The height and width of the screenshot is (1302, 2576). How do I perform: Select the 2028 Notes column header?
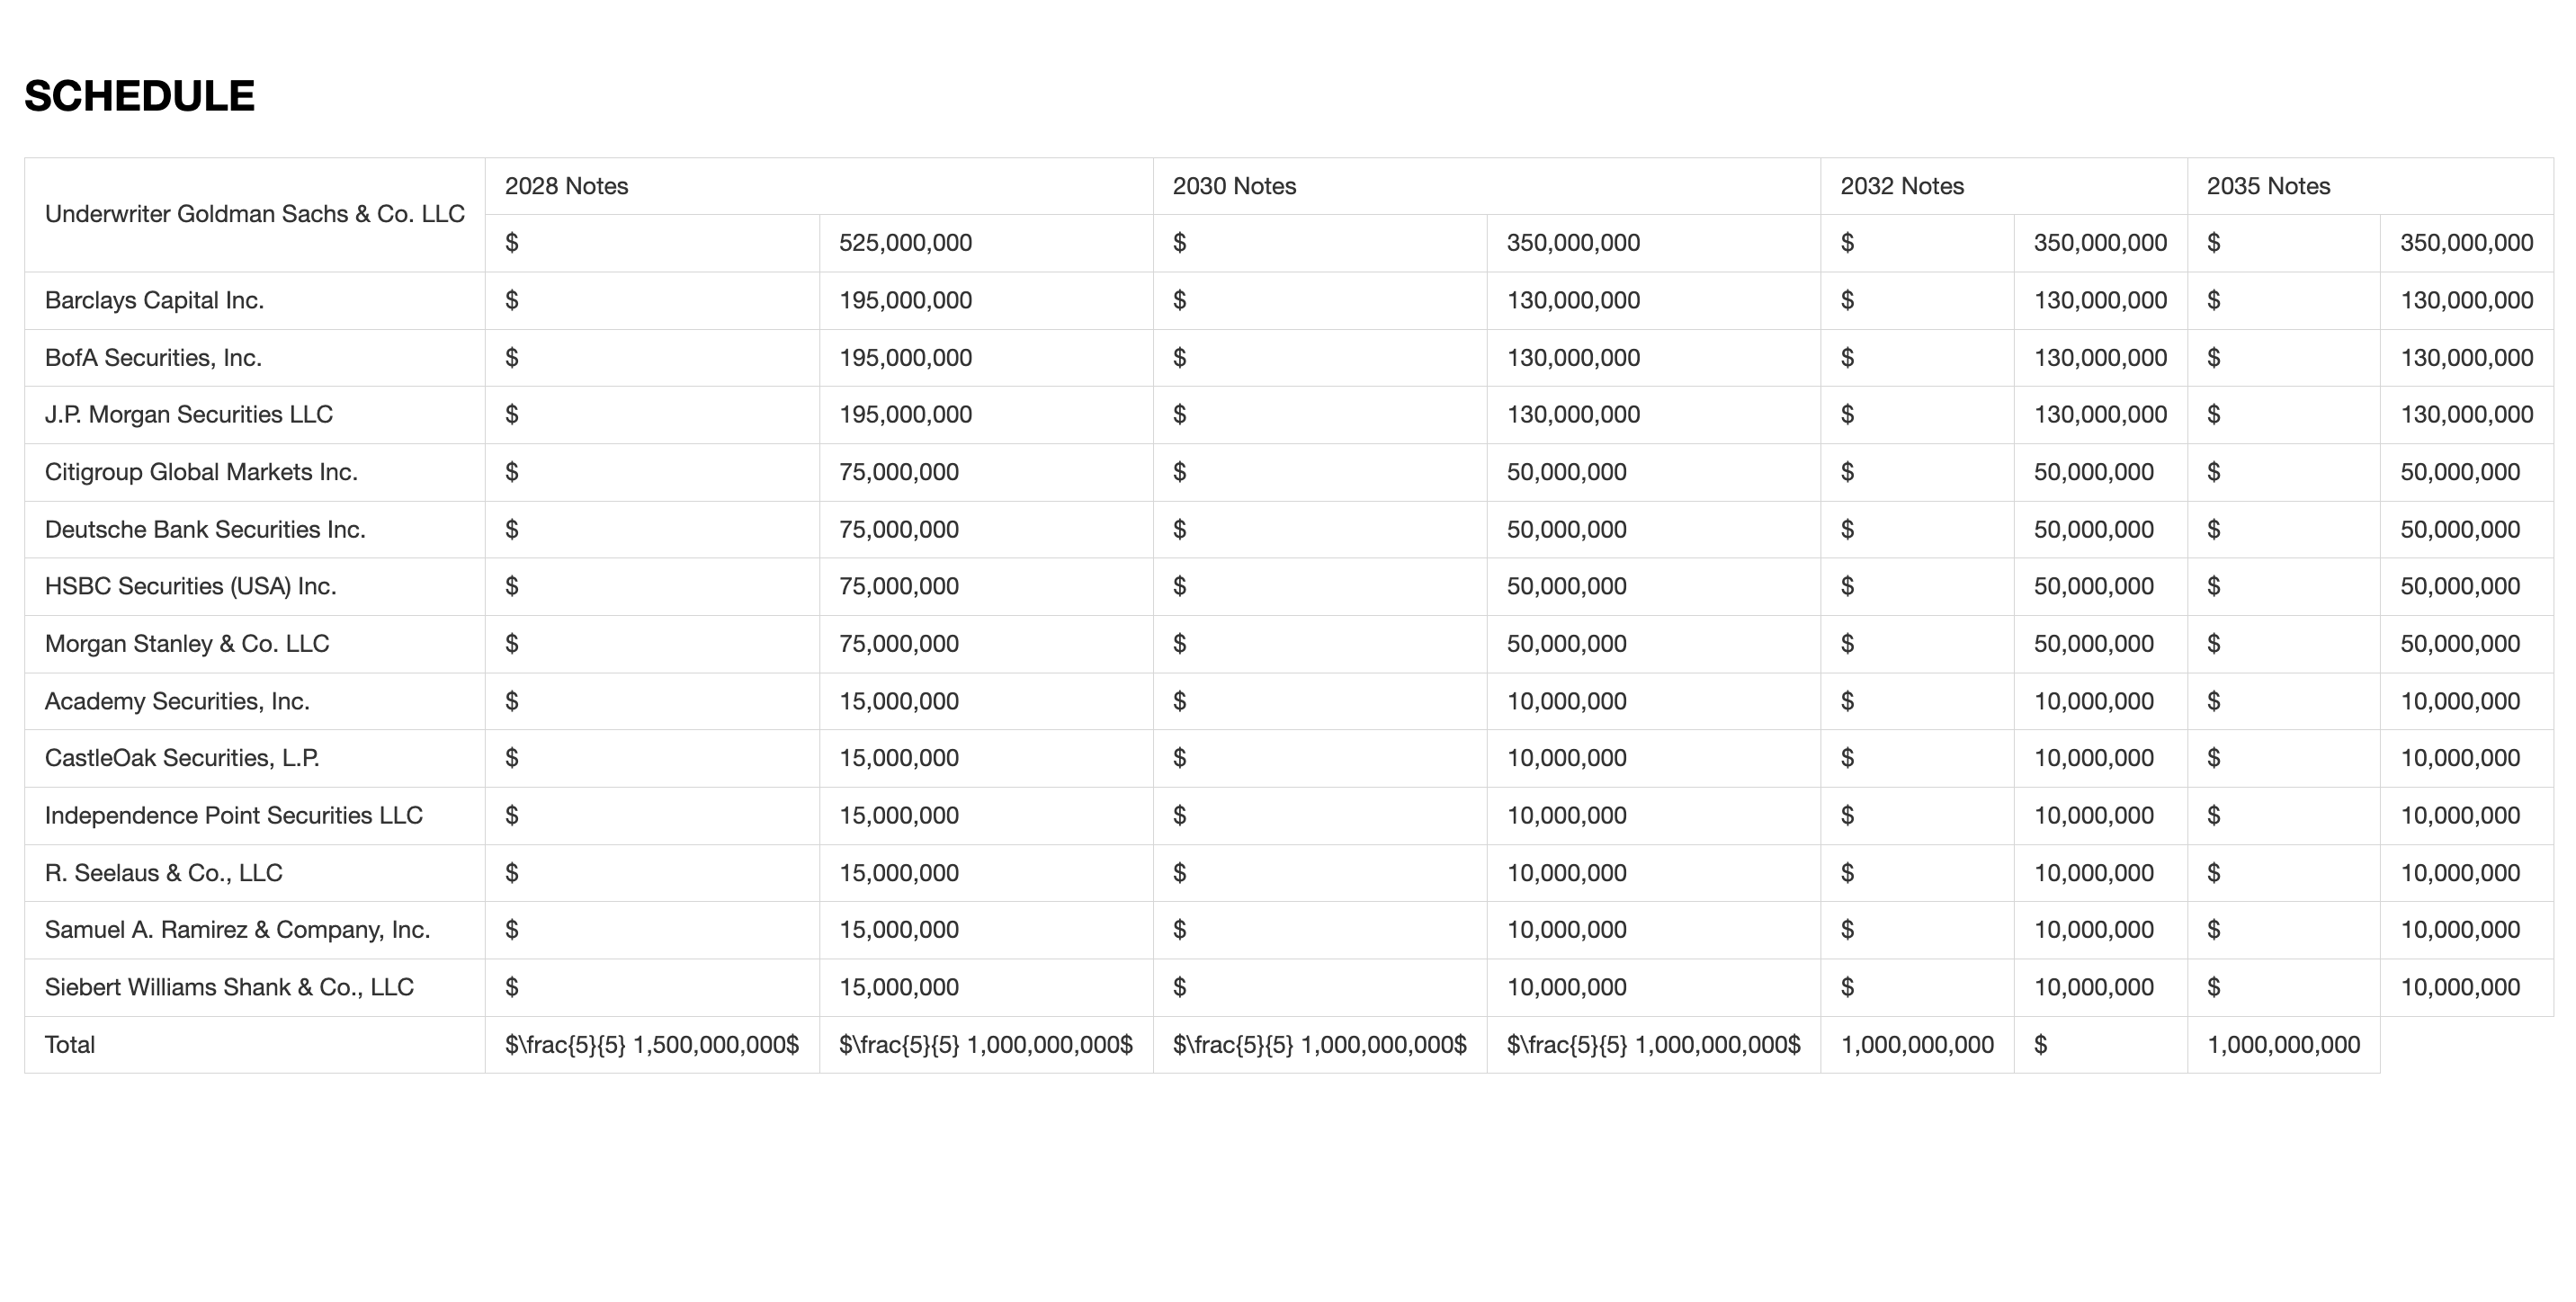click(566, 186)
